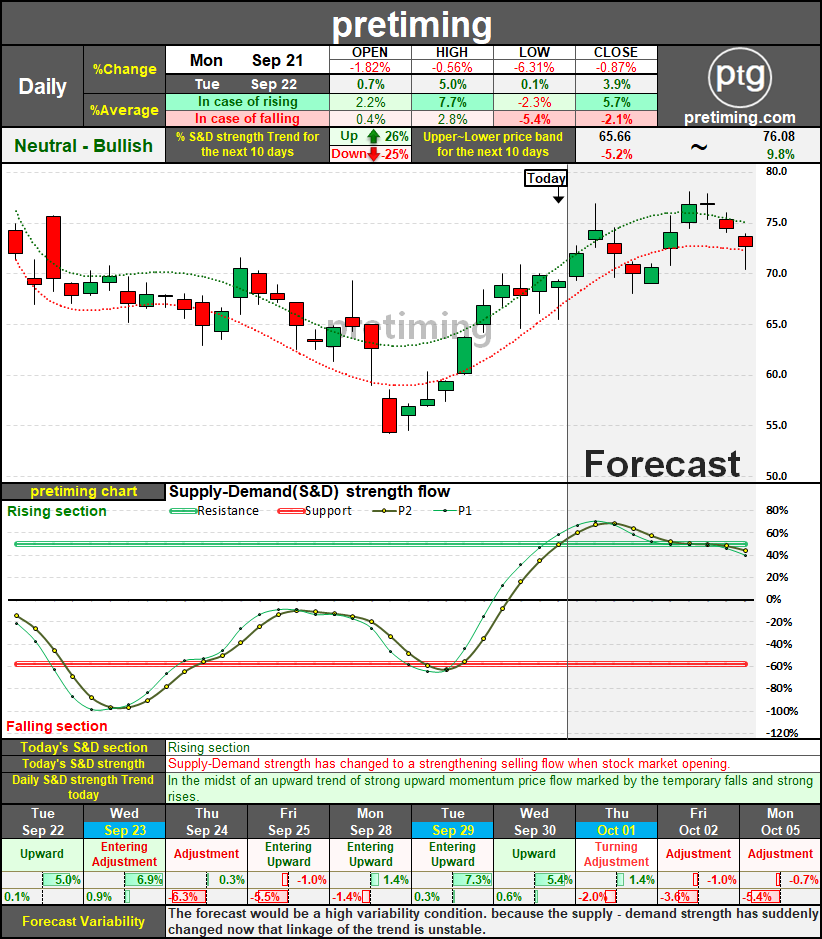Click the green Up arrow icon
The image size is (822, 939).
(374, 137)
